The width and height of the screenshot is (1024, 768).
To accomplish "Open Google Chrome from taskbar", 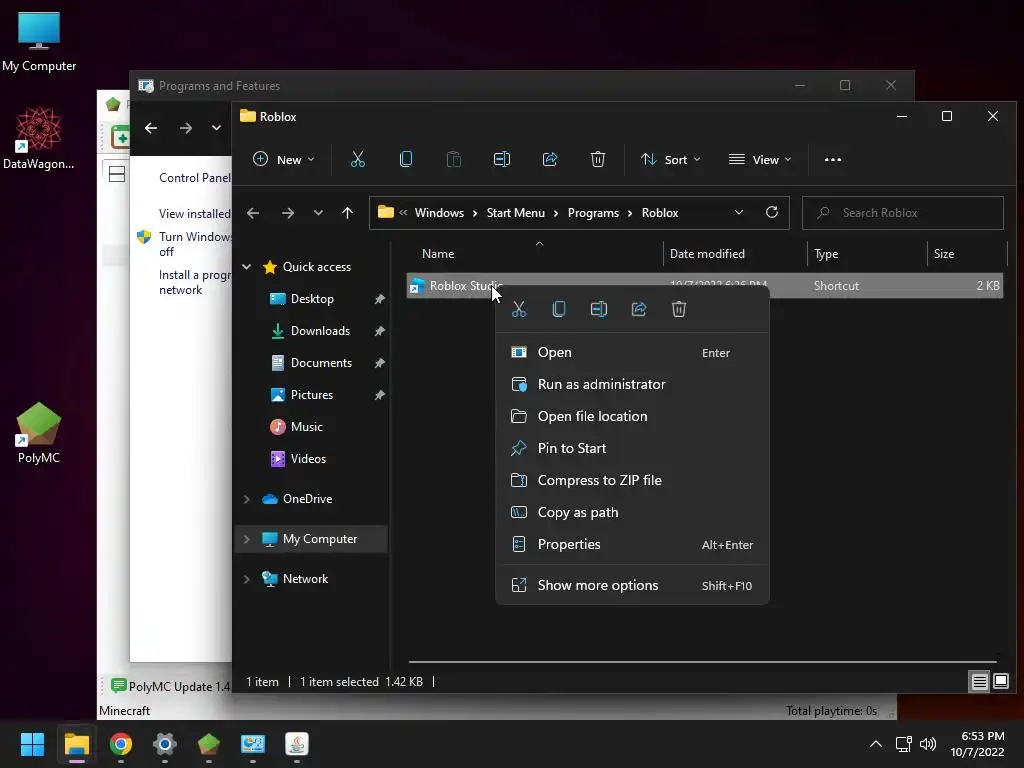I will click(121, 744).
